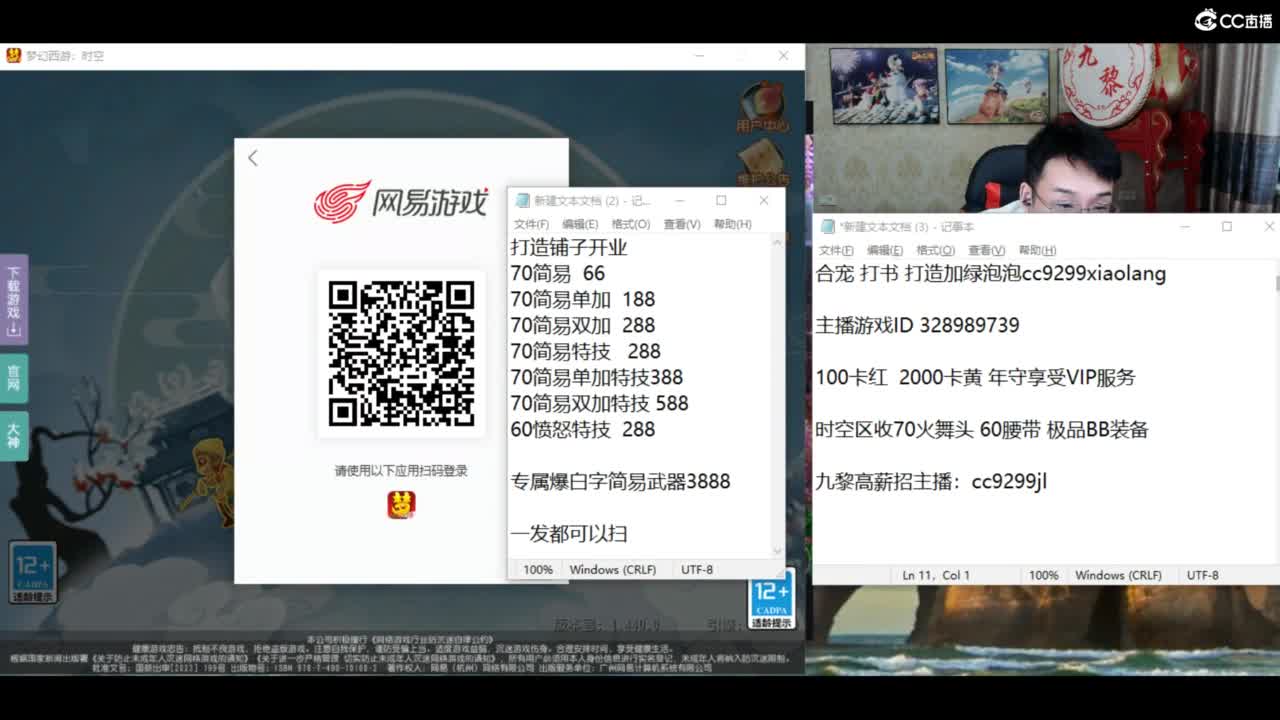The width and height of the screenshot is (1280, 720).
Task: Click 100% zoom in Notepad (2) status bar
Action: pos(538,569)
